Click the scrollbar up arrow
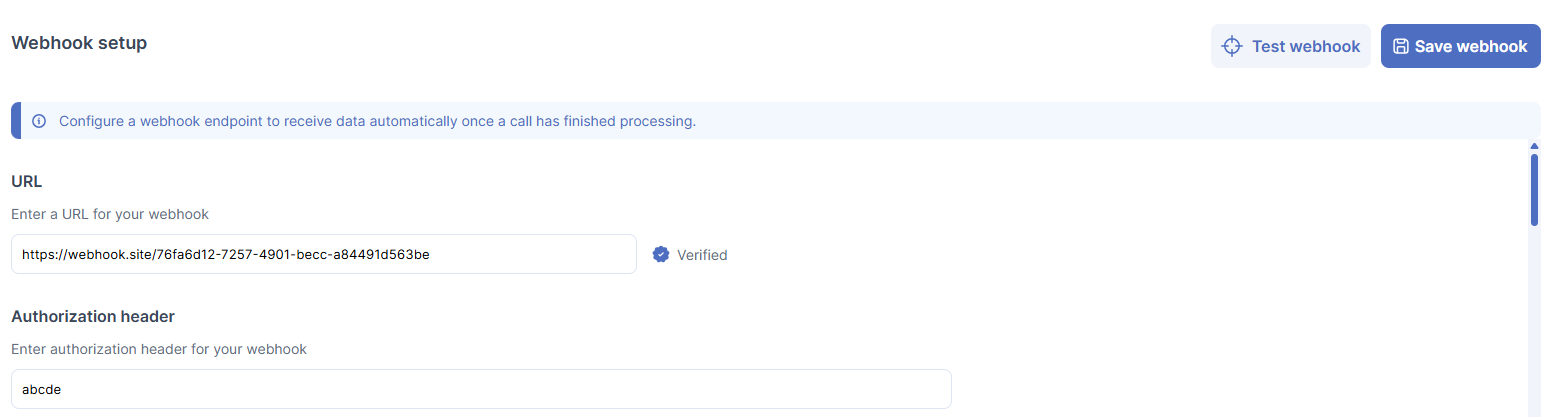The width and height of the screenshot is (1553, 417). tap(1534, 146)
